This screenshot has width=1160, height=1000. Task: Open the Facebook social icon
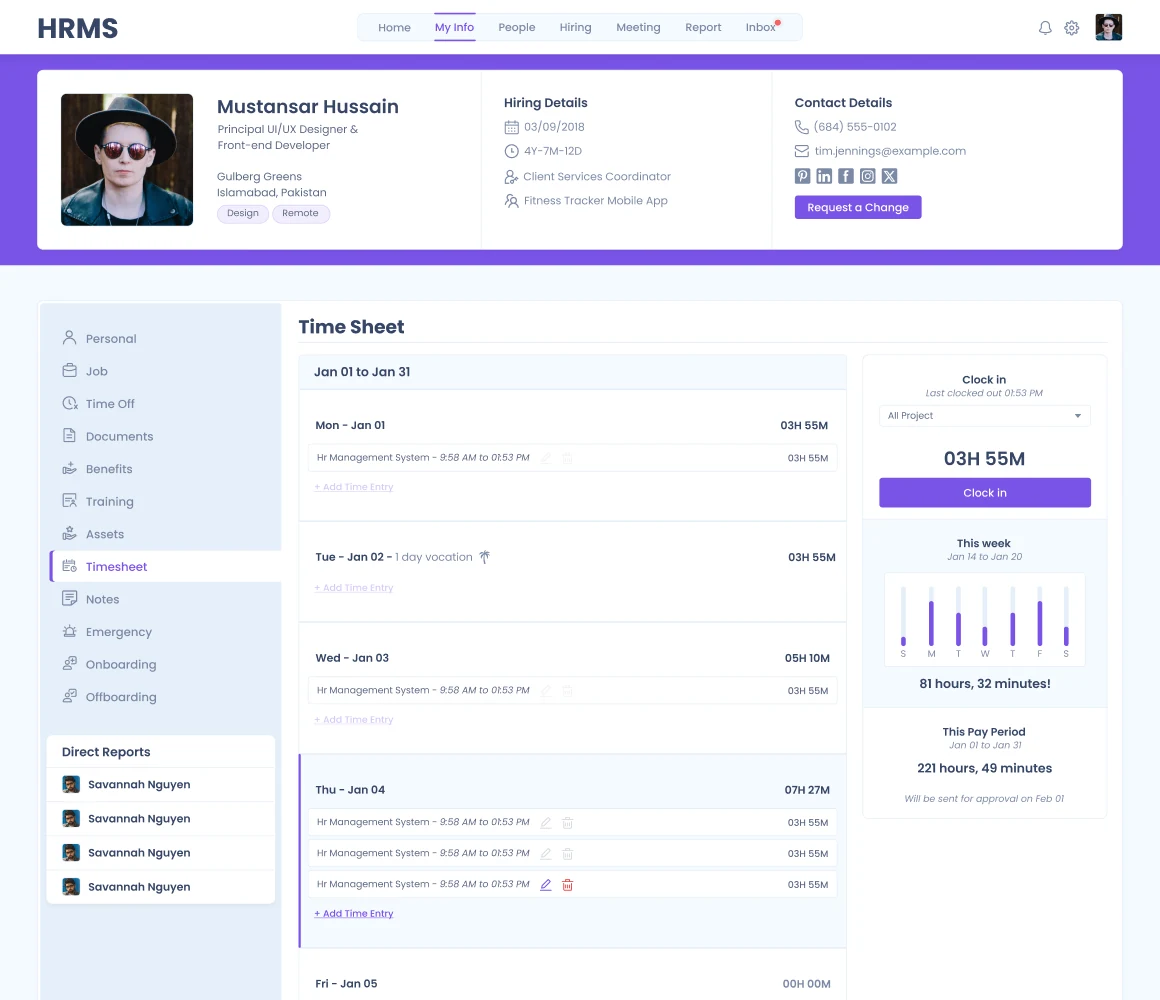pyautogui.click(x=846, y=176)
